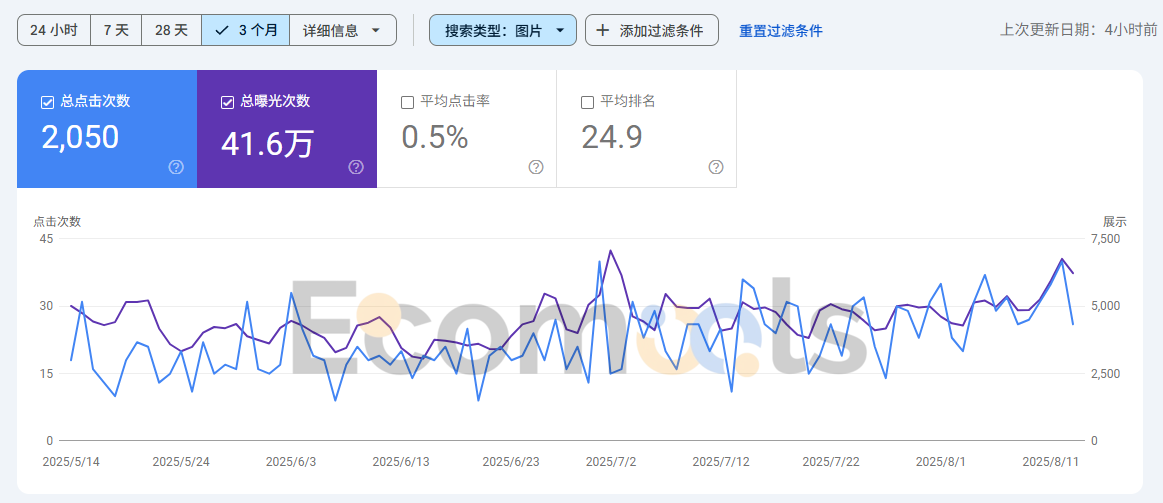
Task: Click the 2025/8/1 date label
Action: [x=940, y=461]
